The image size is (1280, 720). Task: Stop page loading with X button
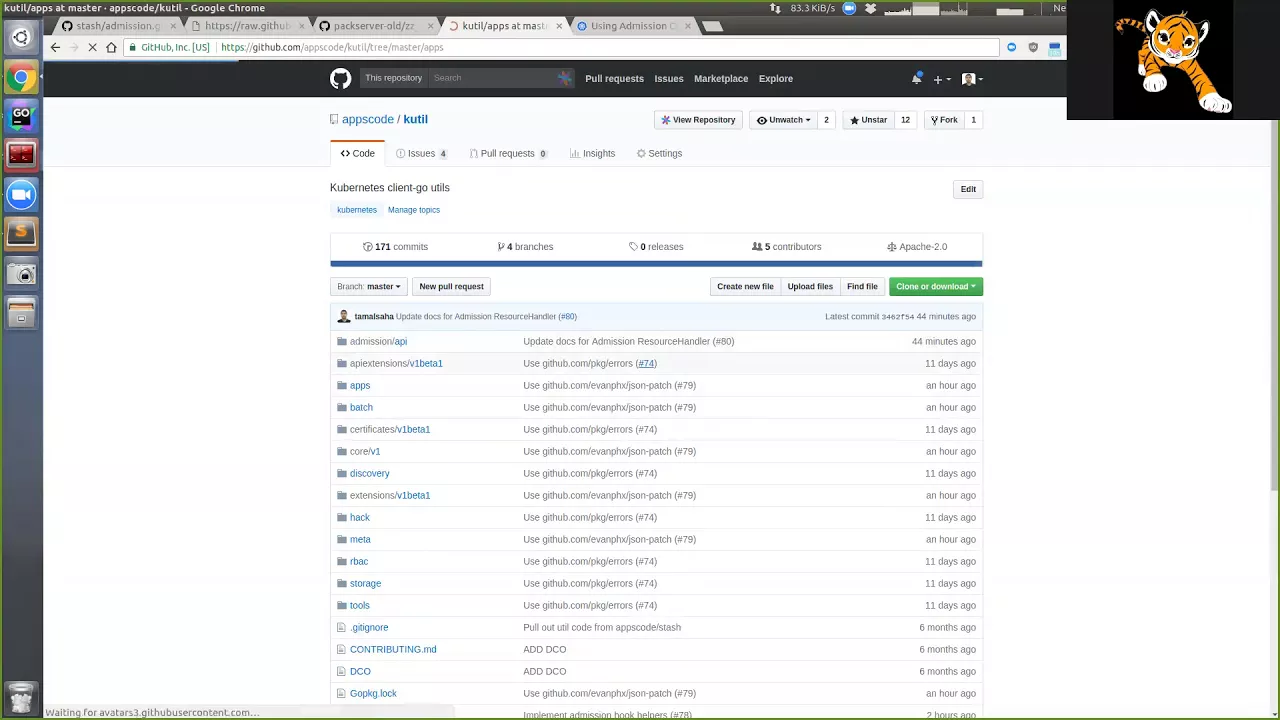(92, 47)
